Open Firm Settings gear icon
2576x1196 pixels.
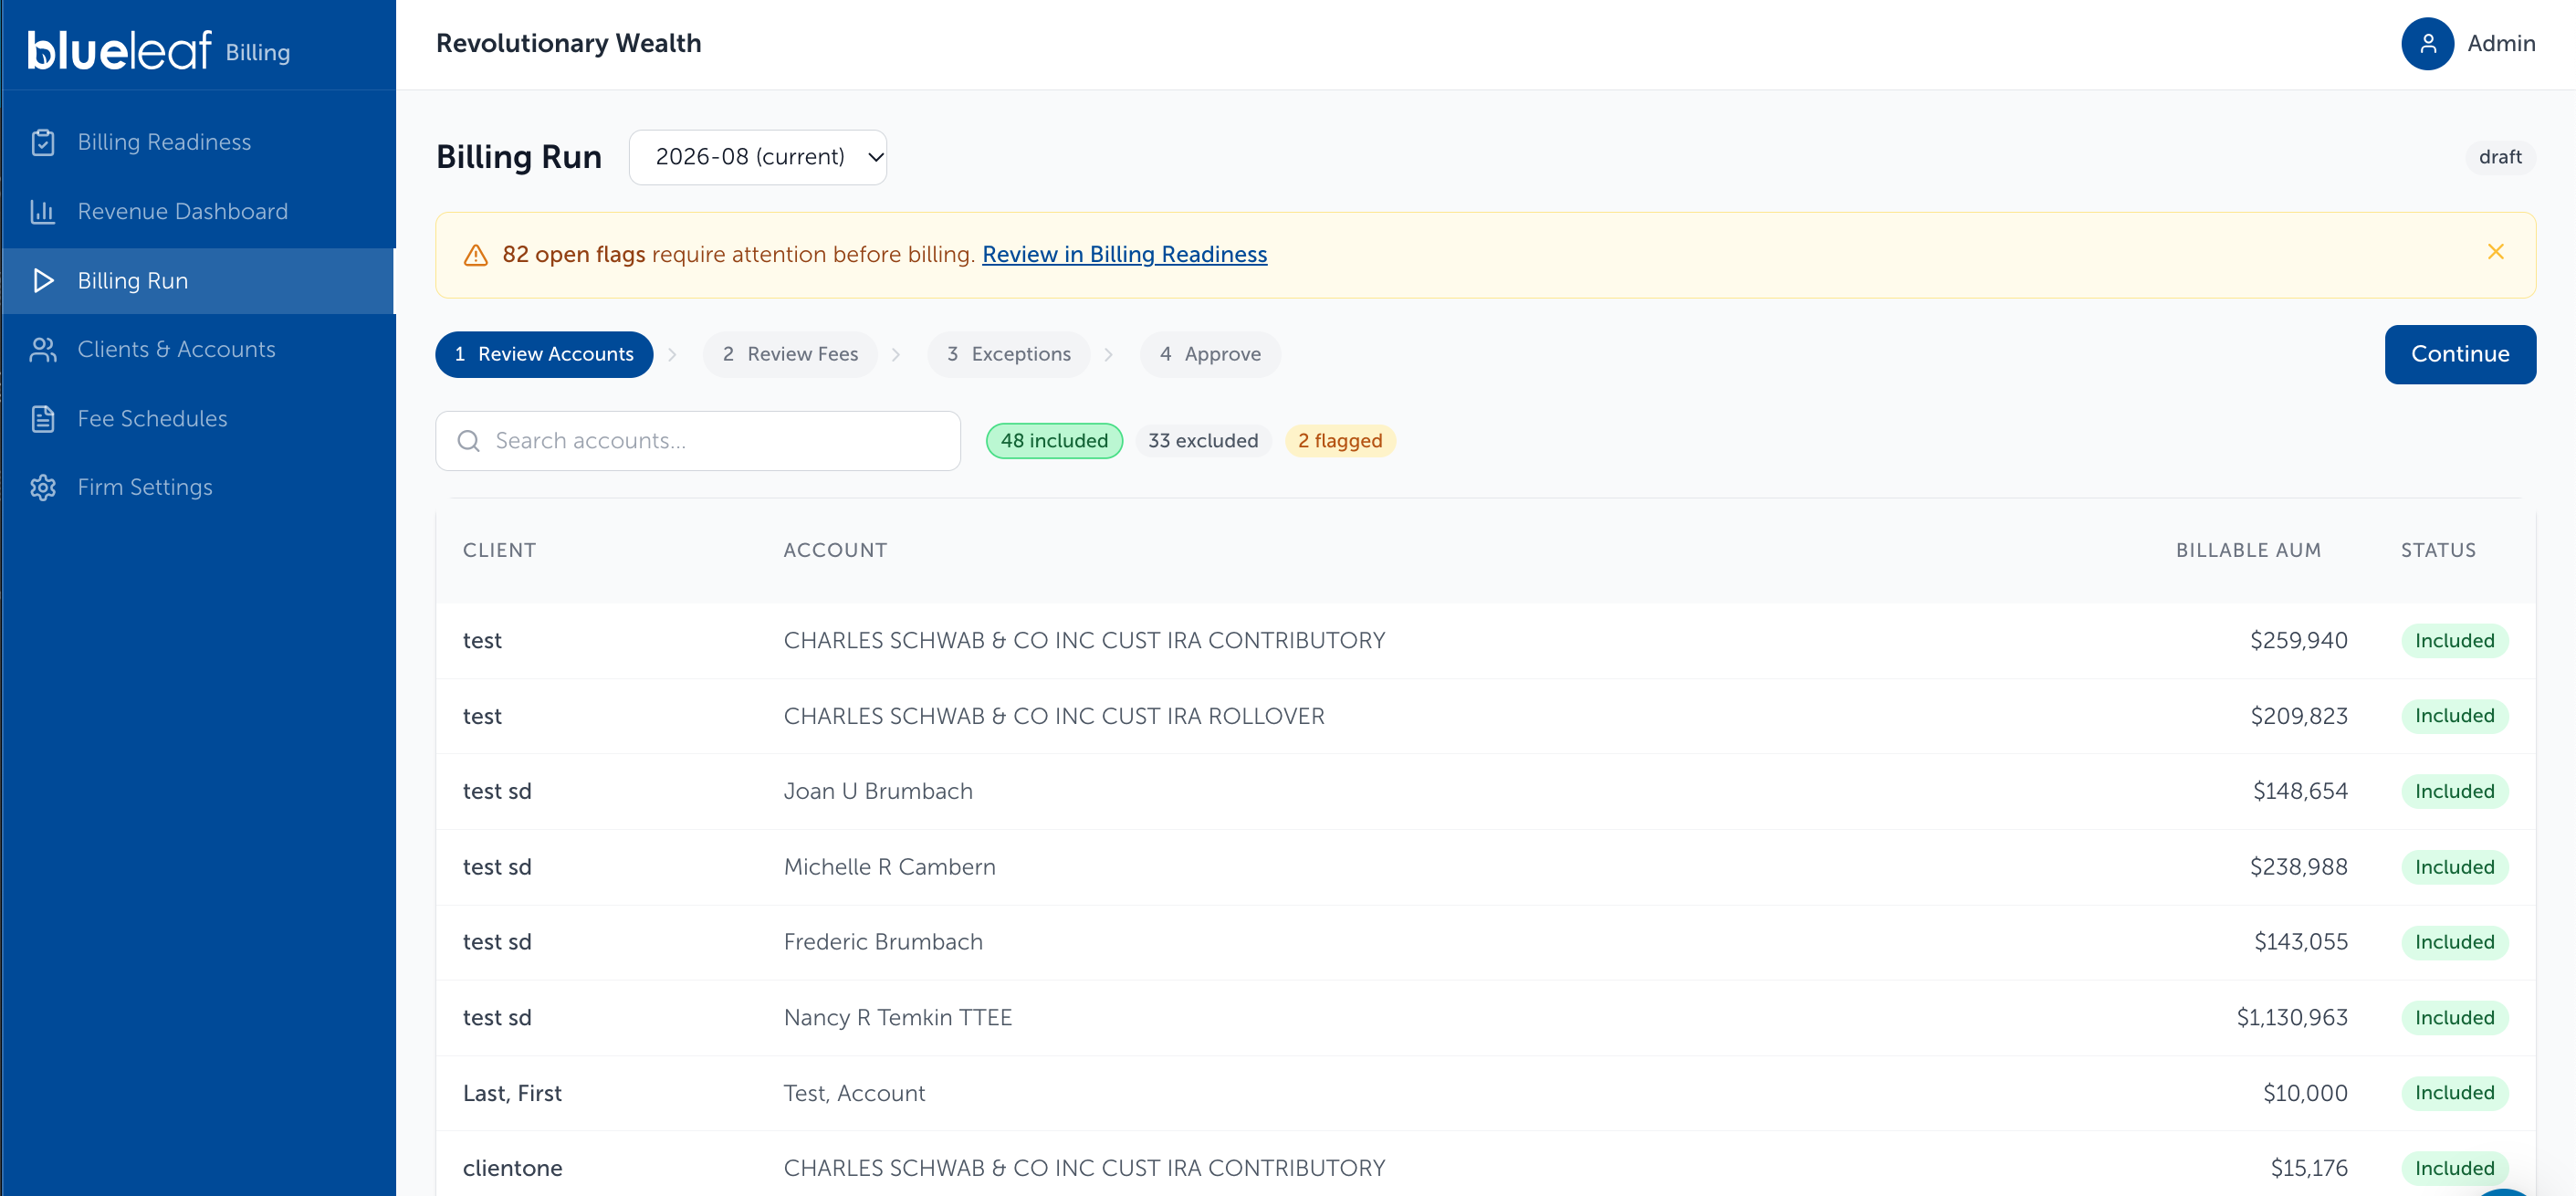tap(43, 487)
